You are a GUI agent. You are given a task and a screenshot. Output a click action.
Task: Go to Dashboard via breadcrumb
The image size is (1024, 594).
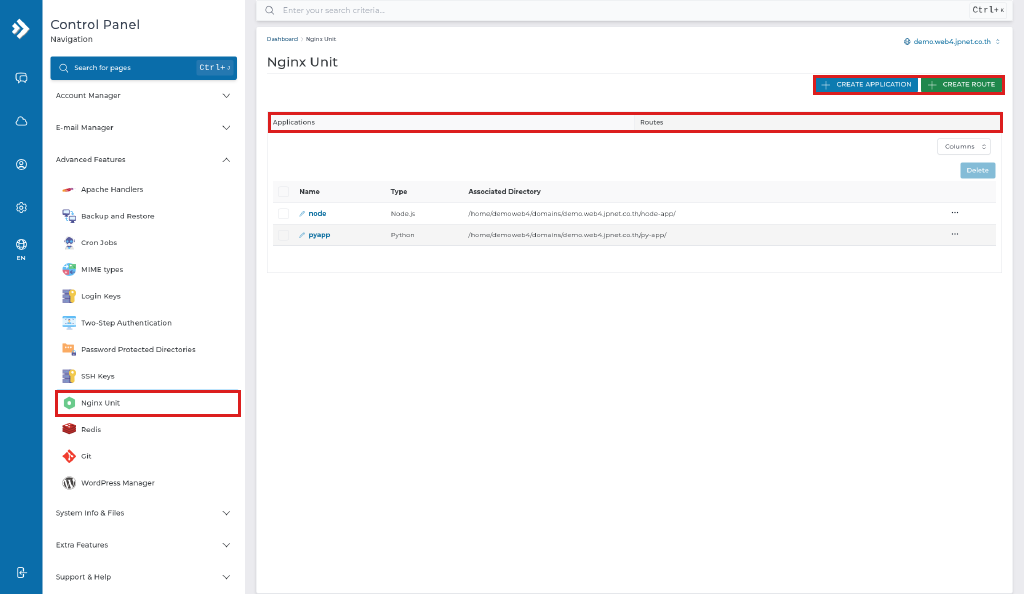(282, 39)
